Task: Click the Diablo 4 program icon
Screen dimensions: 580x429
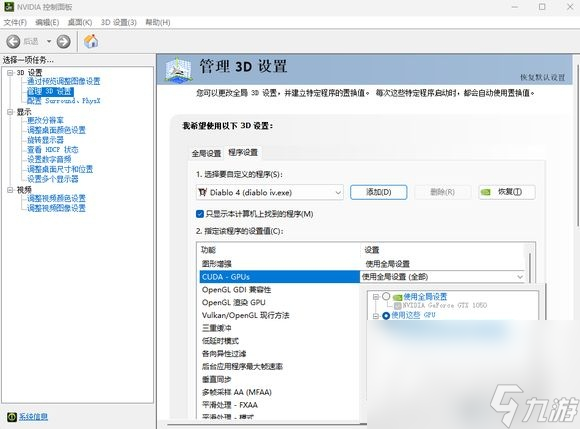Action: tap(203, 192)
